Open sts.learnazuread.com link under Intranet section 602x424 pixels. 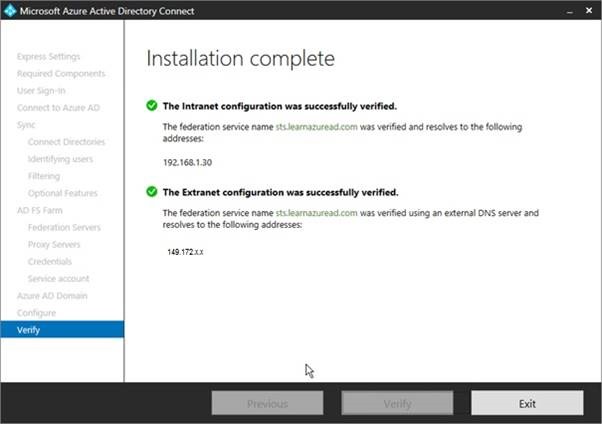coord(316,127)
